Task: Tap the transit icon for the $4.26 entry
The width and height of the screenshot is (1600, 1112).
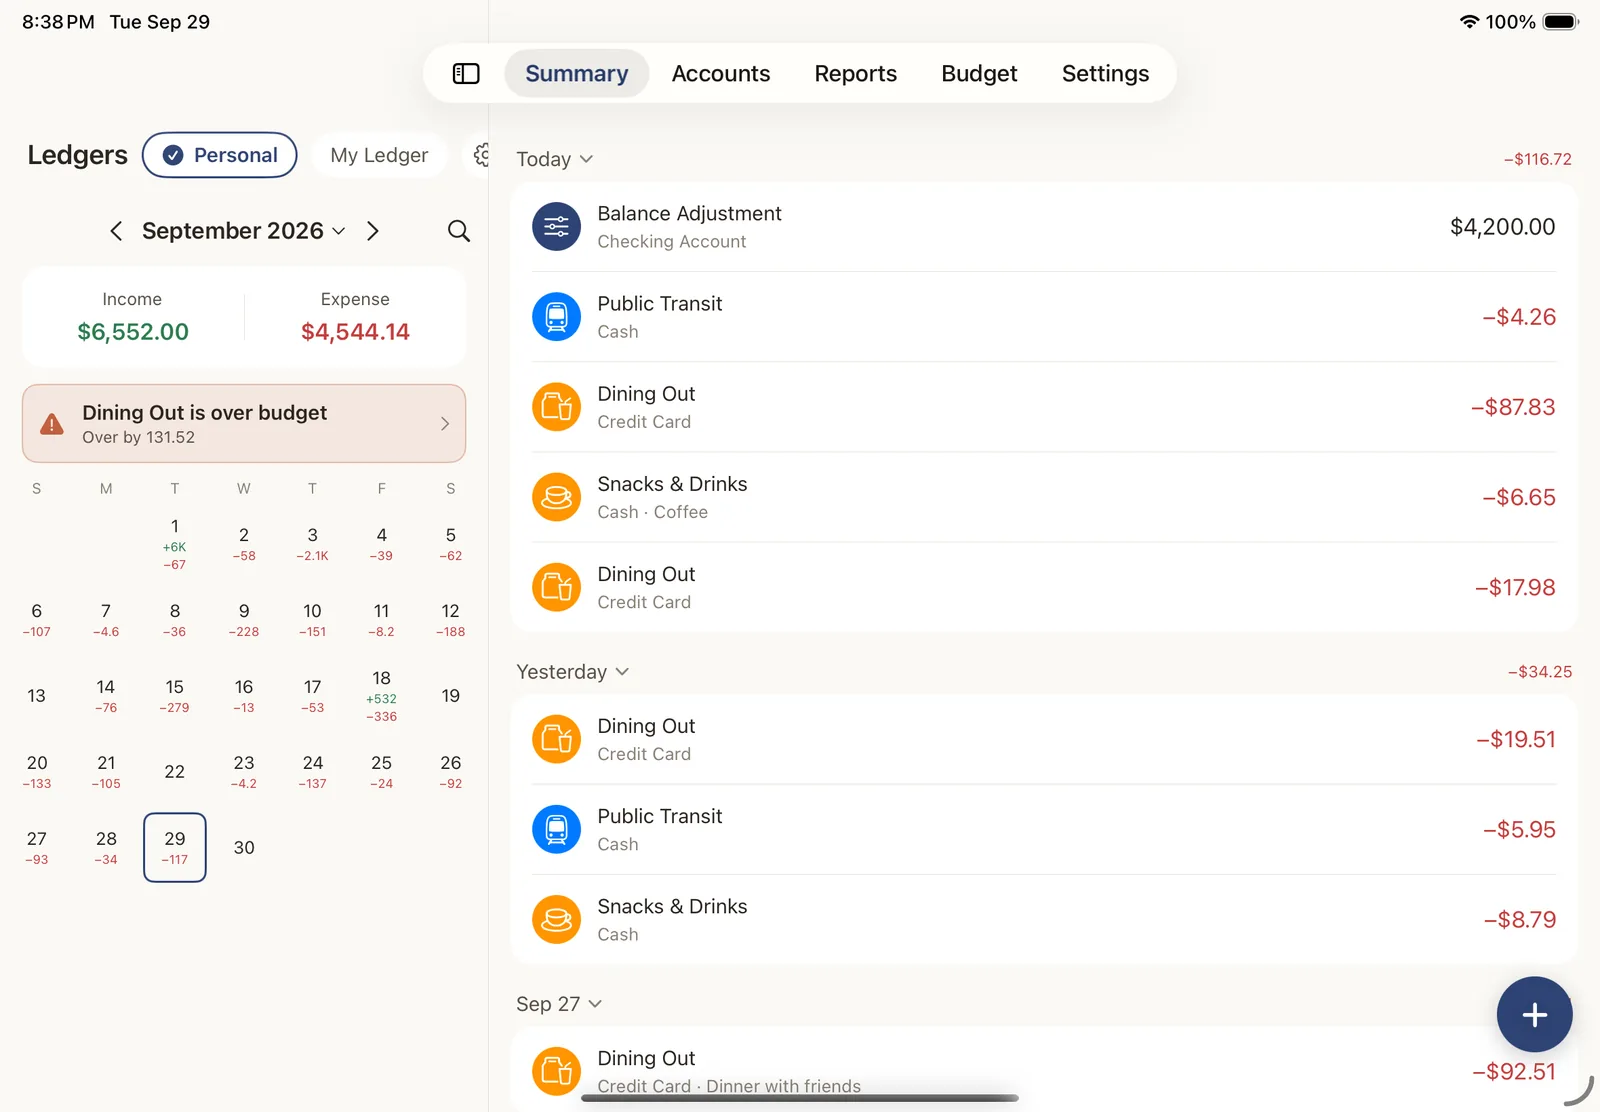Action: pos(556,317)
